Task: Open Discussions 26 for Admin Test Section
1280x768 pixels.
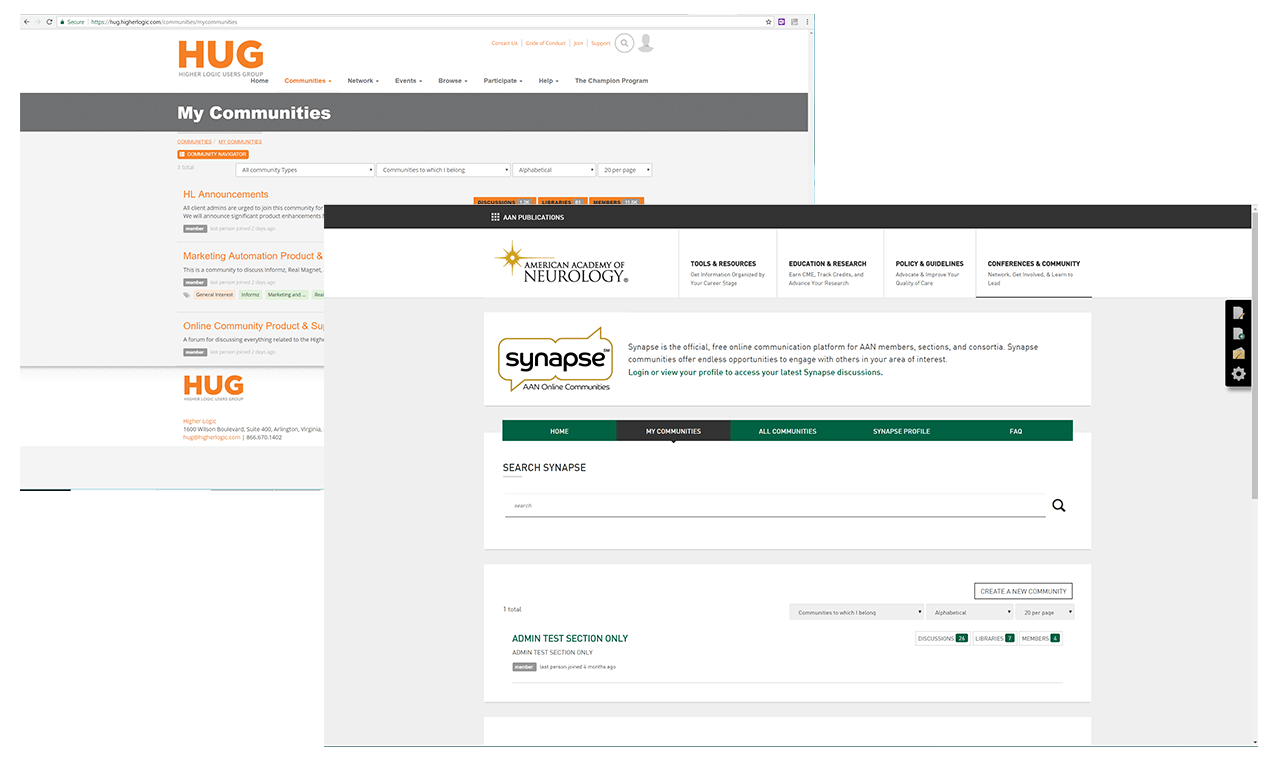Action: 942,638
